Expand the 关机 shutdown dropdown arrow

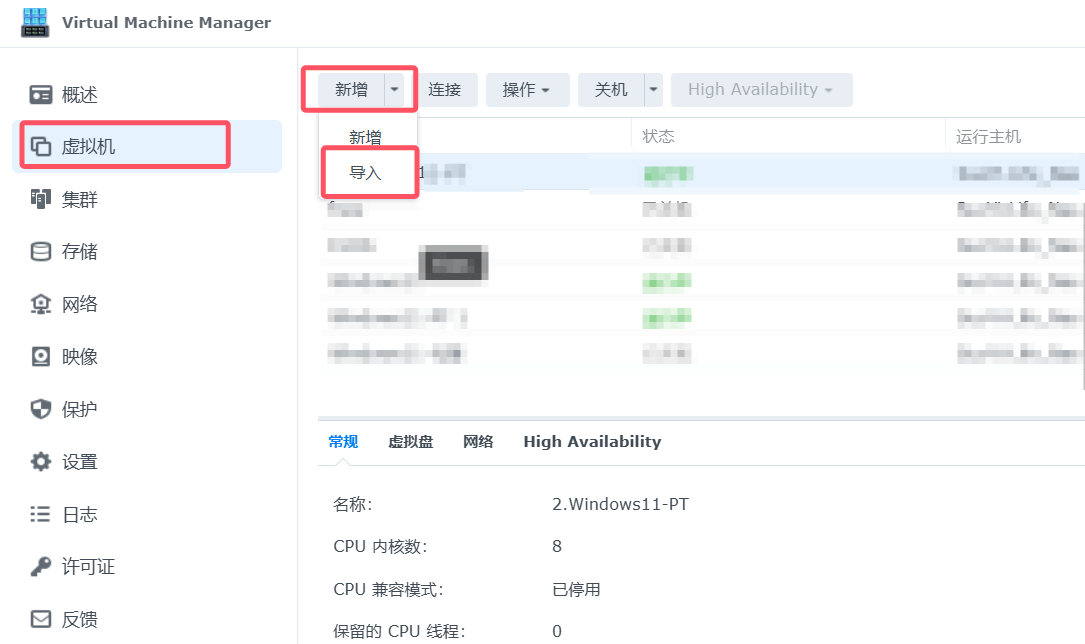650,89
